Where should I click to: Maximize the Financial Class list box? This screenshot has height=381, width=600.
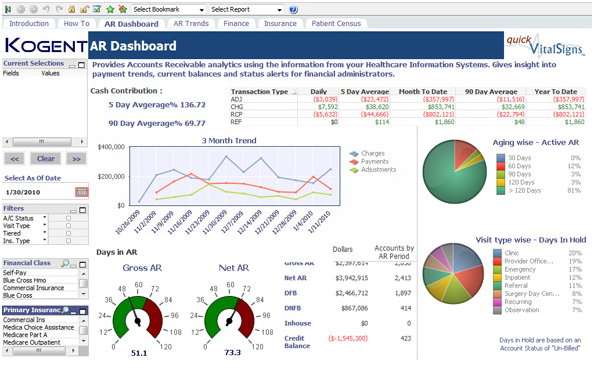click(82, 264)
